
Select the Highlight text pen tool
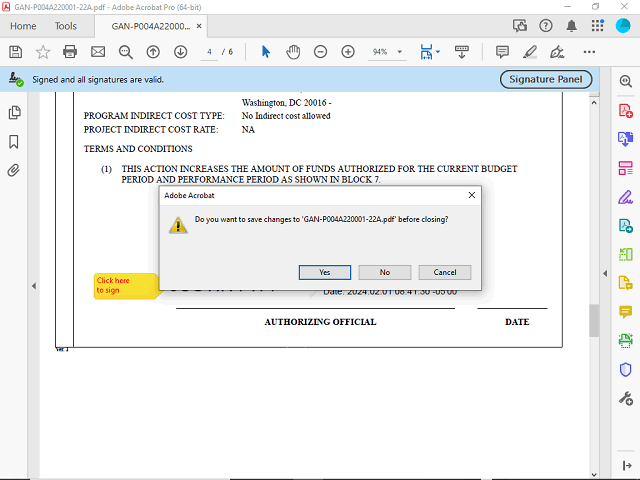click(x=530, y=52)
